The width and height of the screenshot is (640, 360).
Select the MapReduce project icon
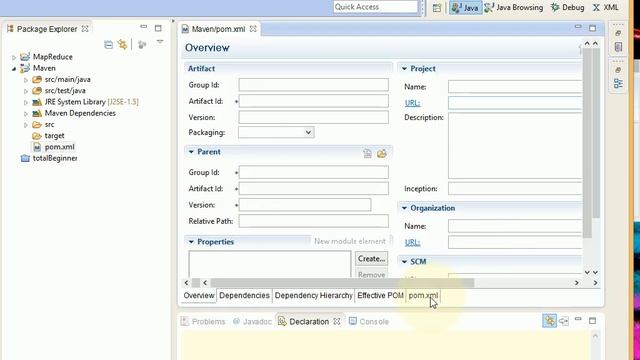point(25,57)
